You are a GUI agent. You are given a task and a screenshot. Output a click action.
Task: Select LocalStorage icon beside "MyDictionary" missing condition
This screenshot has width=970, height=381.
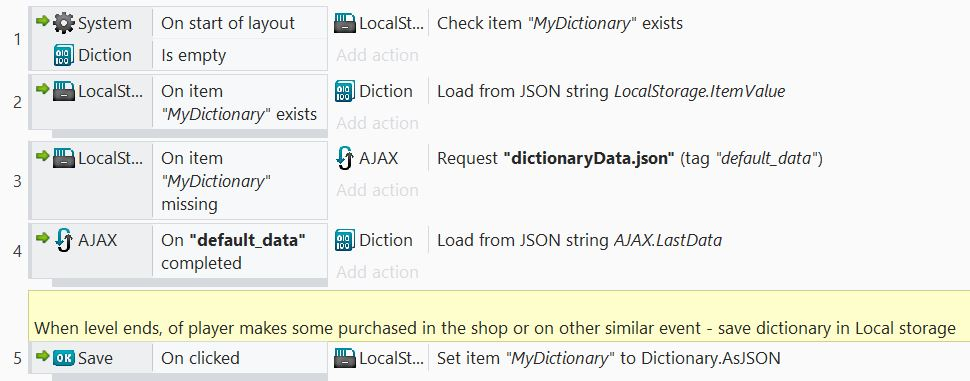click(x=64, y=158)
